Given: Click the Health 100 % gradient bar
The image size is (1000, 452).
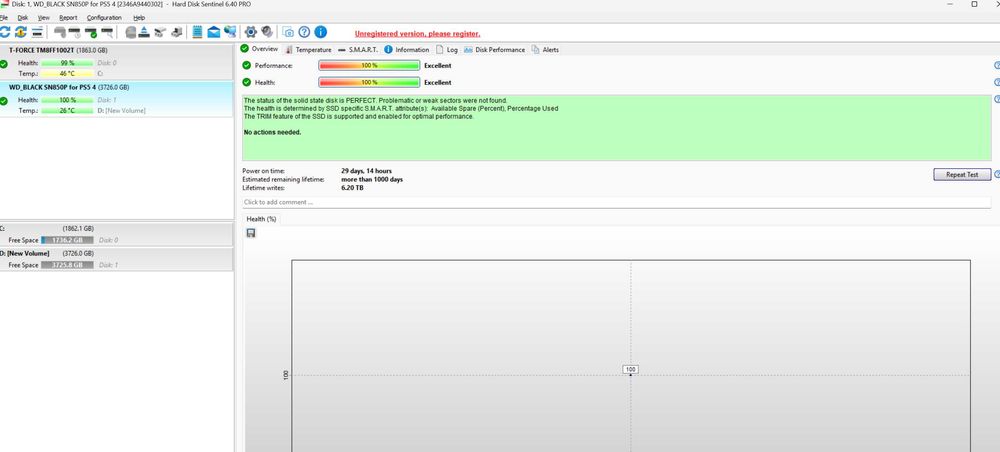Looking at the screenshot, I should (x=369, y=82).
